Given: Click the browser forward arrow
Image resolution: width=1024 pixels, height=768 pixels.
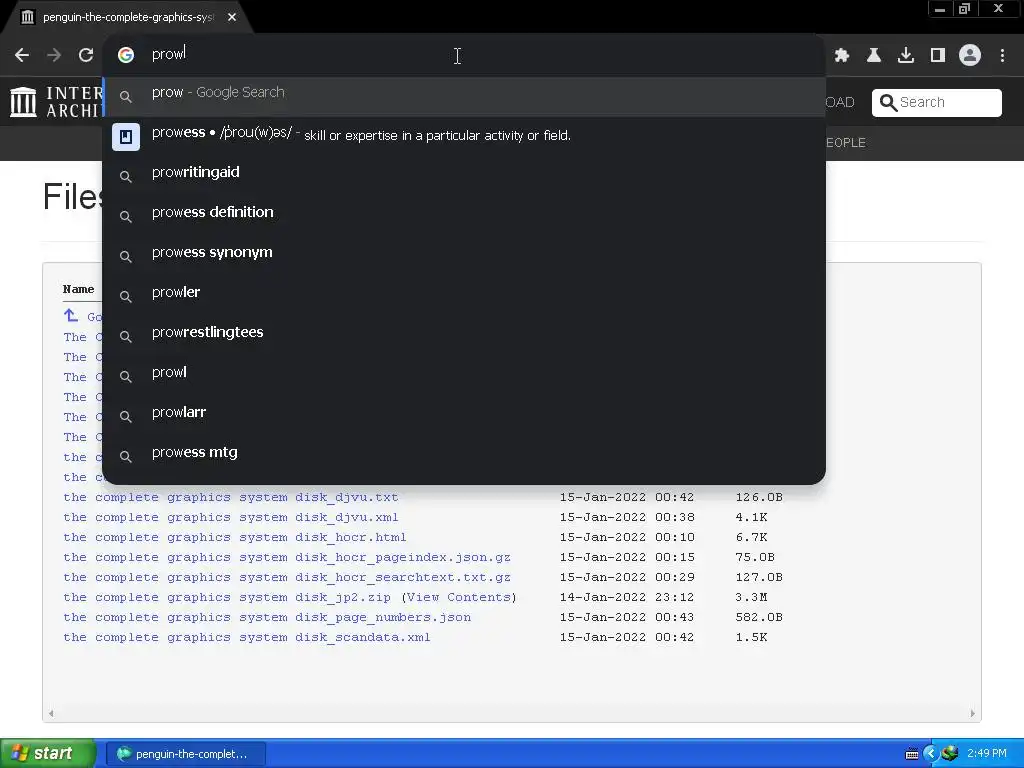Looking at the screenshot, I should point(54,55).
